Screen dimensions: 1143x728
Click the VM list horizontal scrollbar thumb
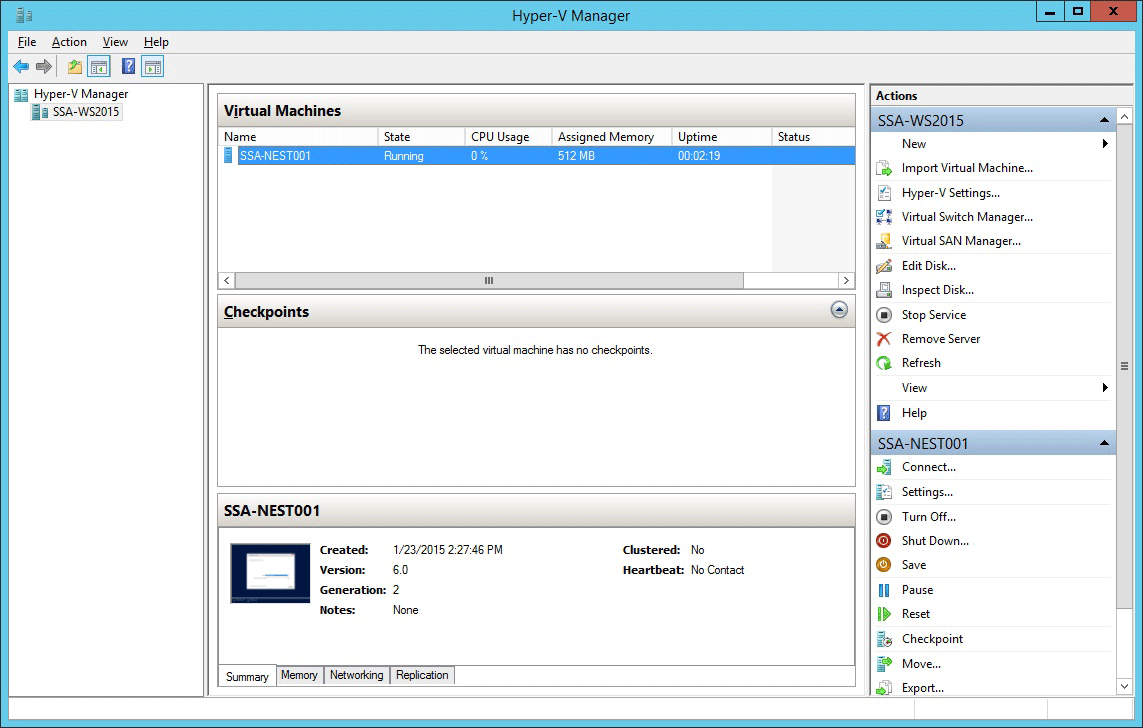(489, 281)
